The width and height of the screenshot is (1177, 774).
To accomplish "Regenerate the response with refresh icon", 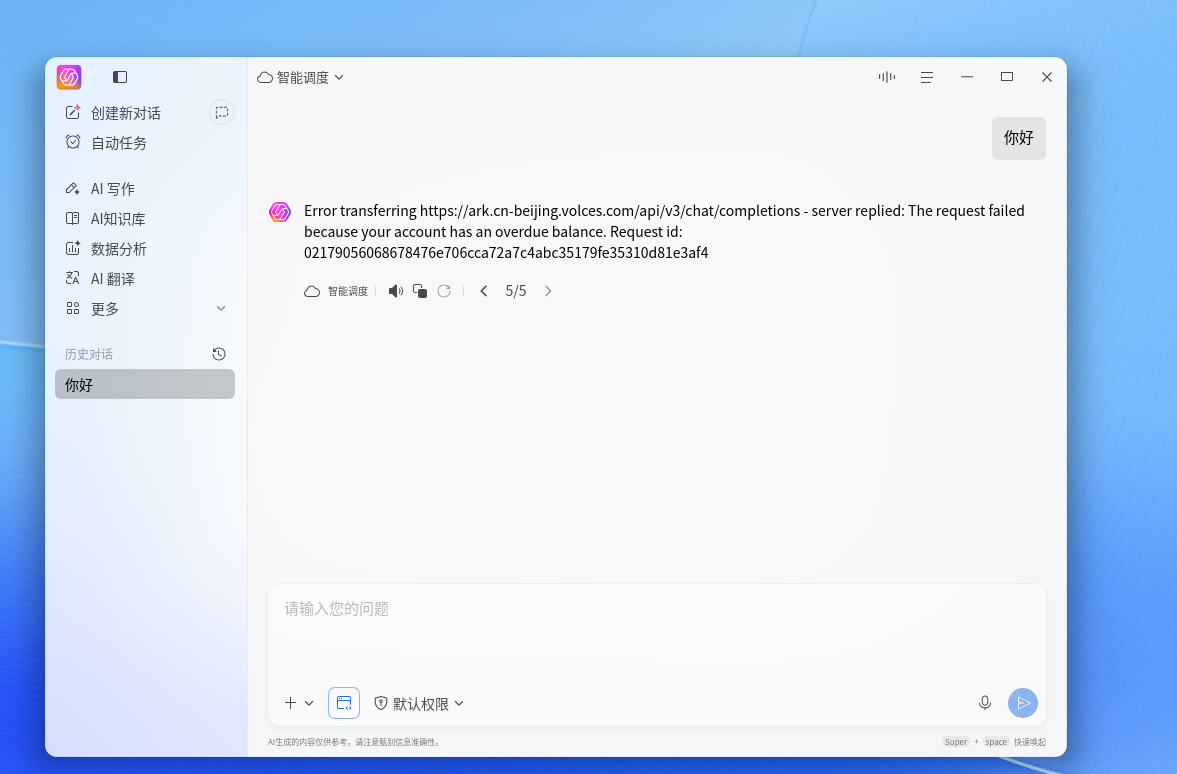I will (444, 291).
